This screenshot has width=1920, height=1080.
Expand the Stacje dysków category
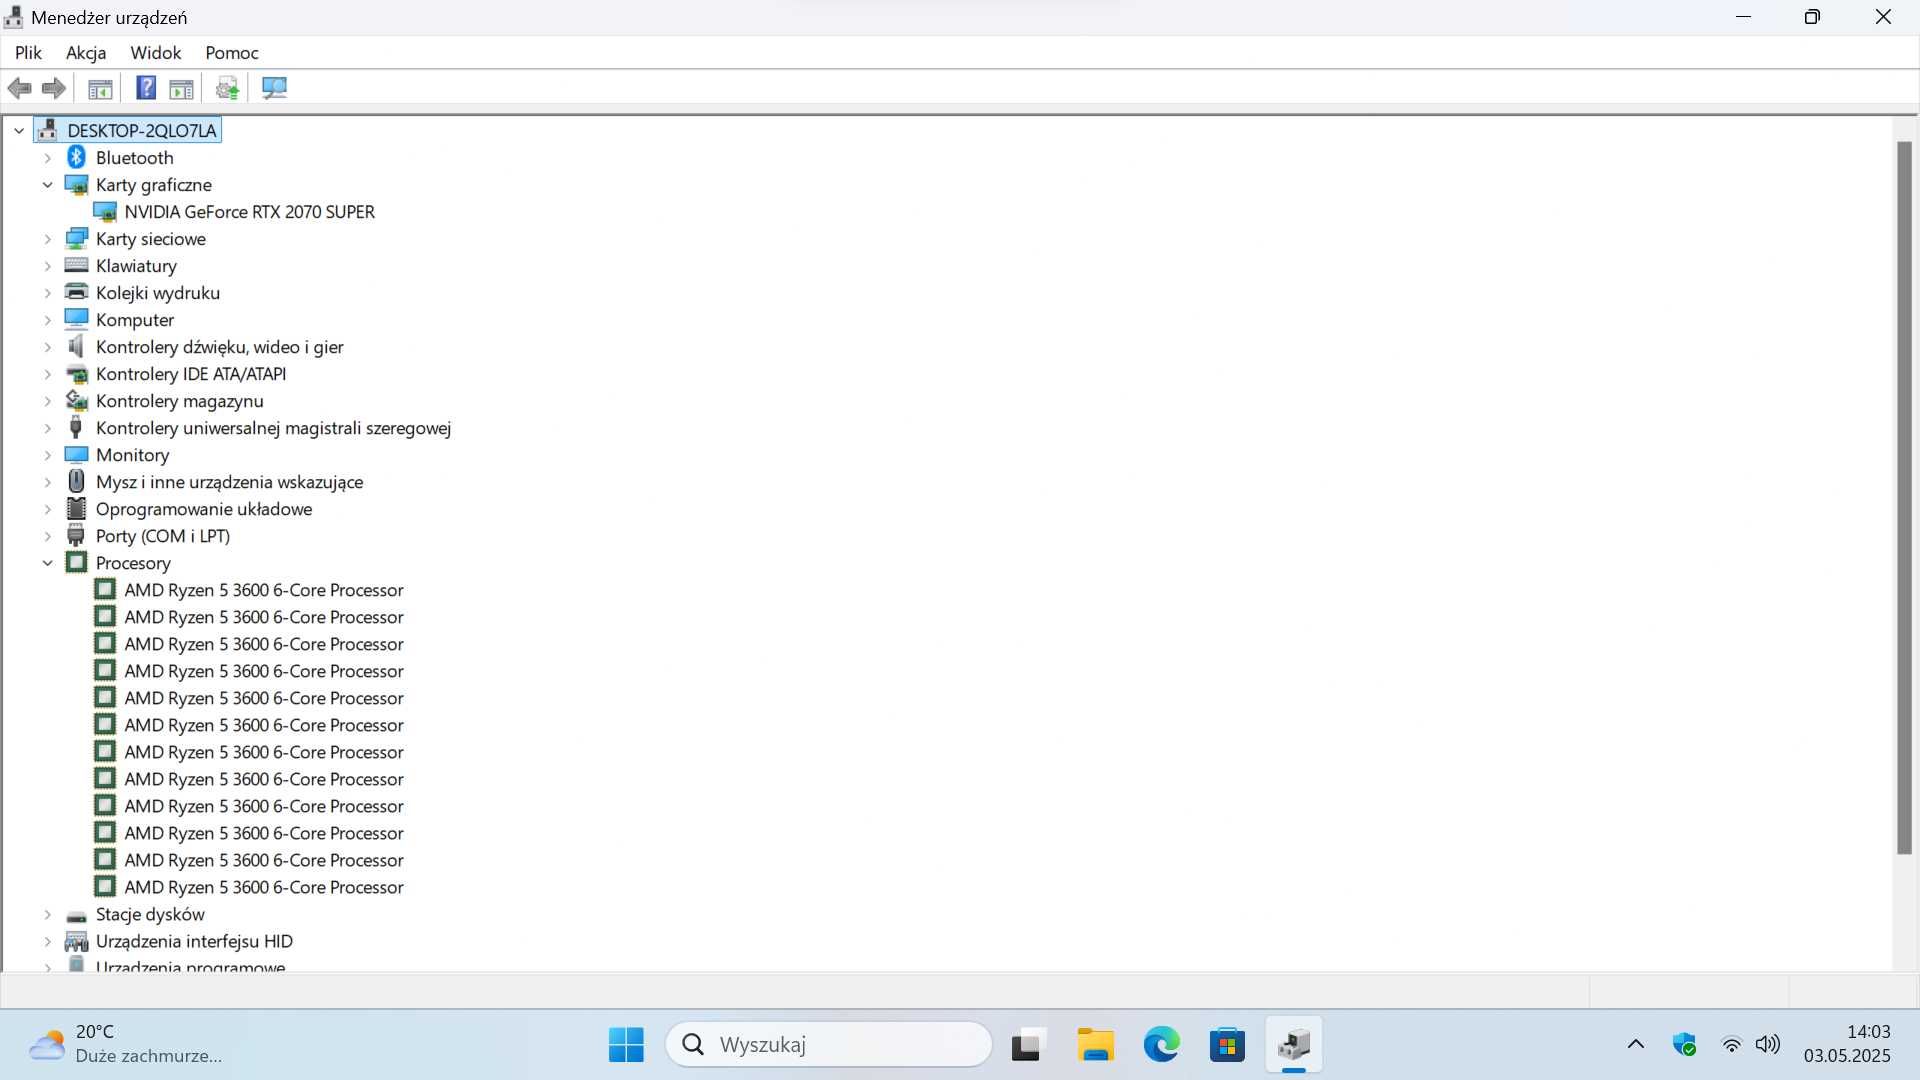47,914
